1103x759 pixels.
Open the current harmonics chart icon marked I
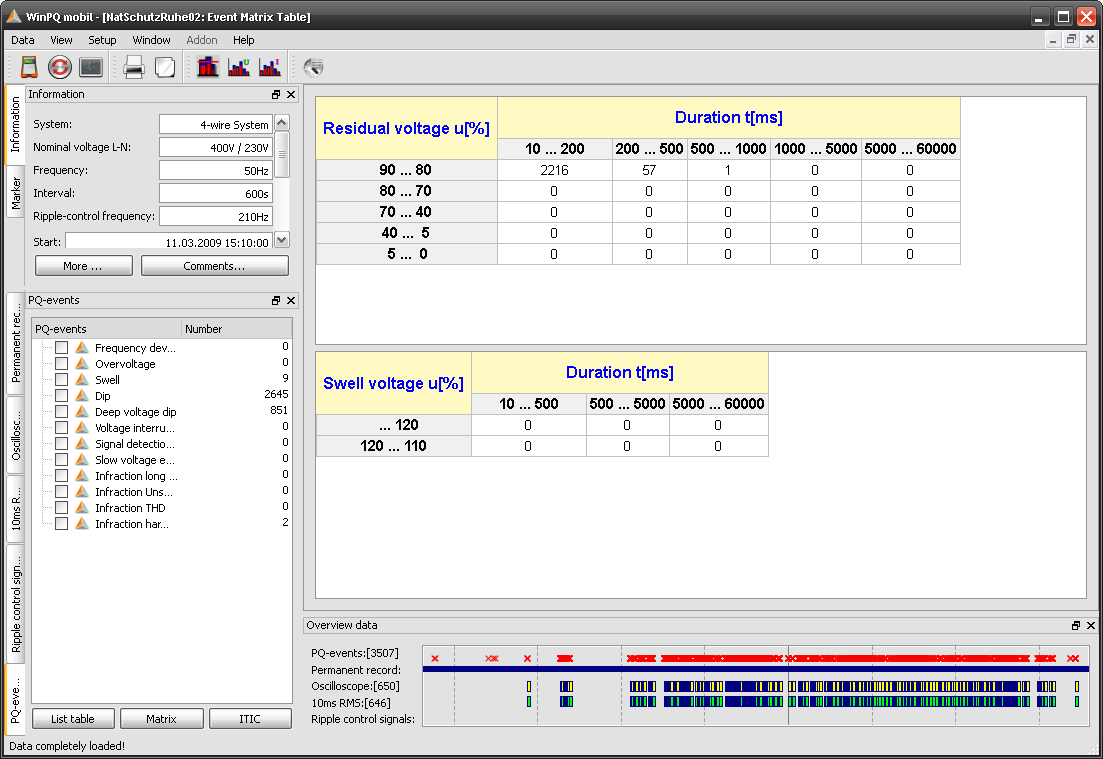point(269,67)
